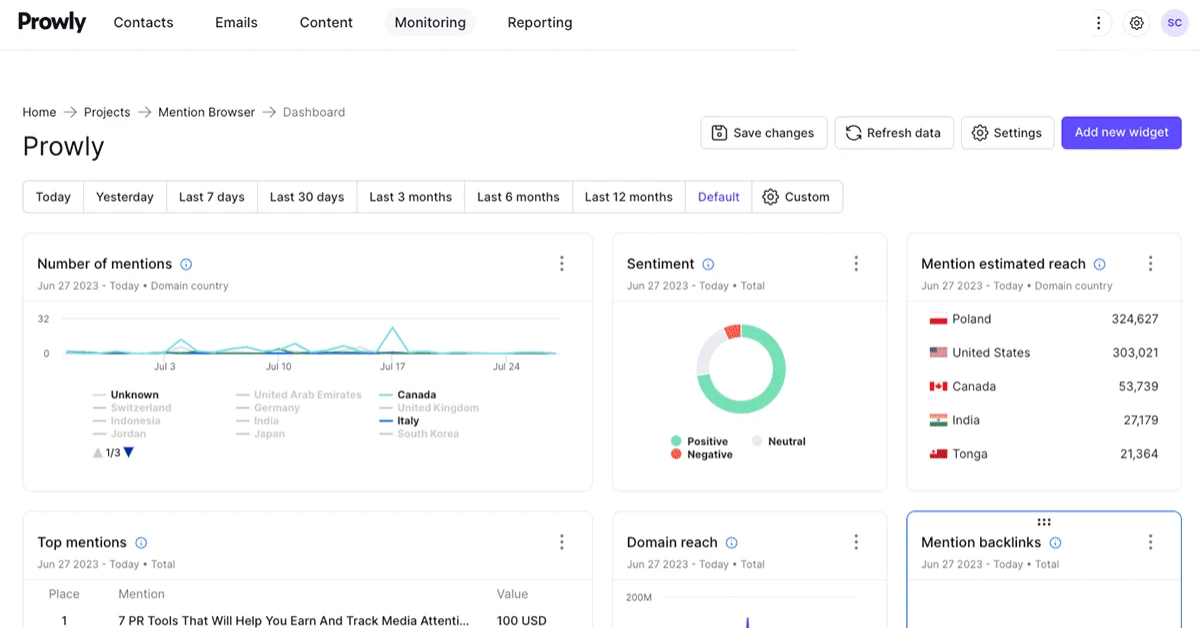Select the Yesterday date range

click(125, 197)
